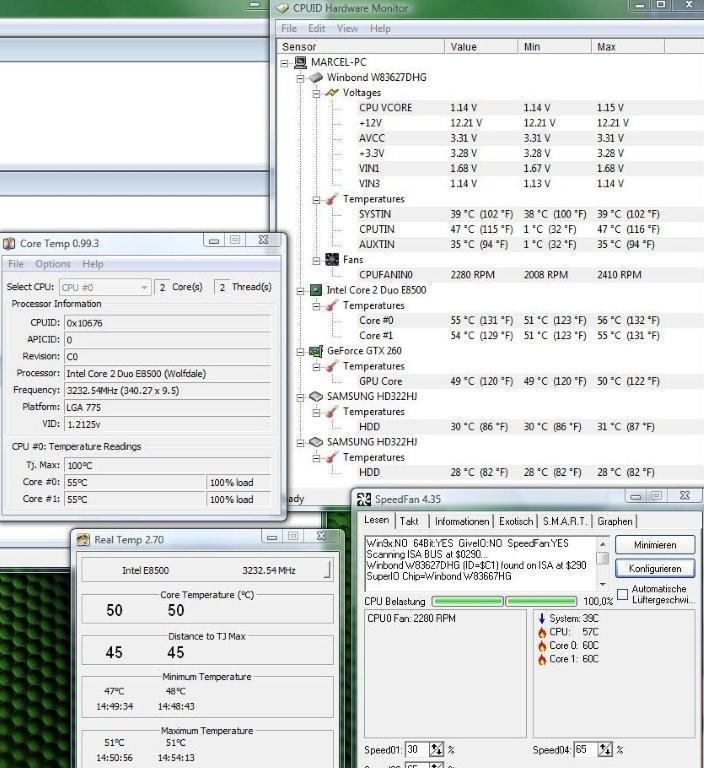This screenshot has height=768, width=704.
Task: Click the first SAMSUNG HD322HJ drive icon
Action: (x=316, y=396)
